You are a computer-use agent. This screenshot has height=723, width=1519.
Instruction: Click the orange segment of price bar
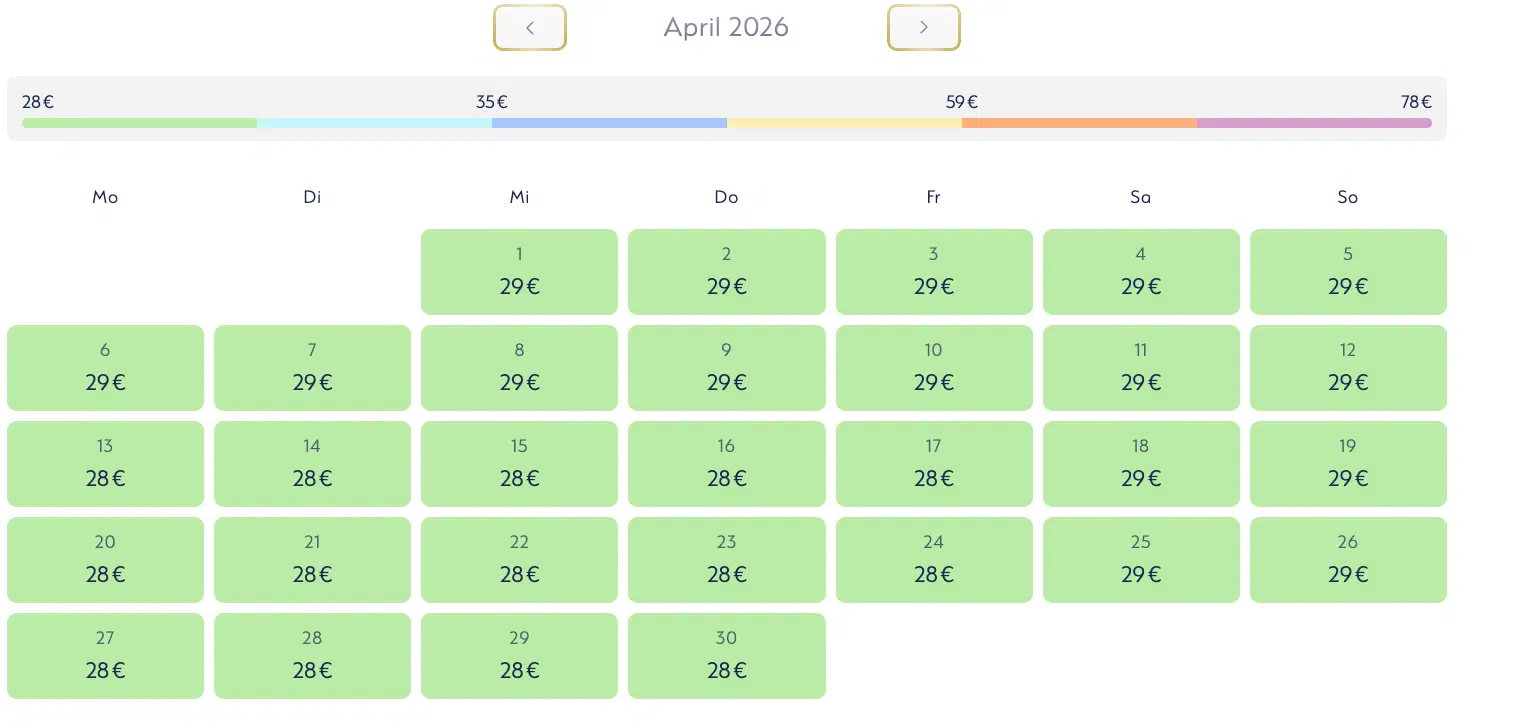(x=1079, y=123)
